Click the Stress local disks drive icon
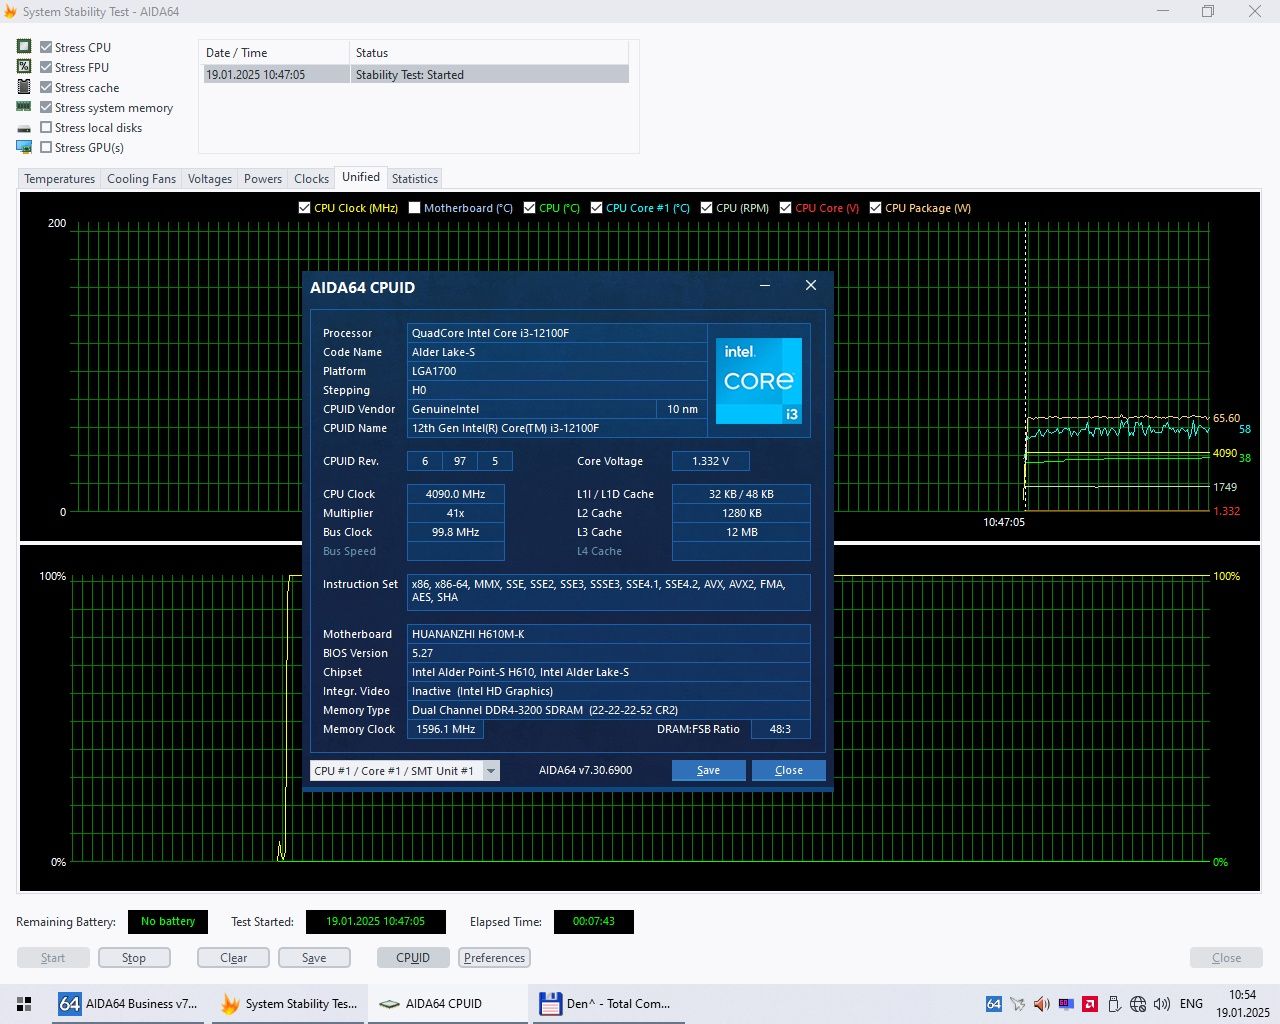Viewport: 1280px width, 1024px height. pyautogui.click(x=24, y=128)
